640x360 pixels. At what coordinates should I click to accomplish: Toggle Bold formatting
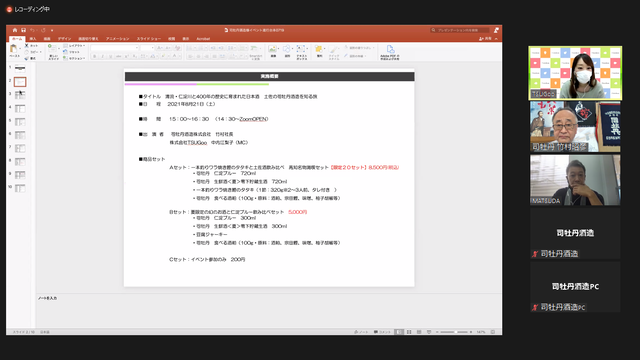(x=95, y=56)
